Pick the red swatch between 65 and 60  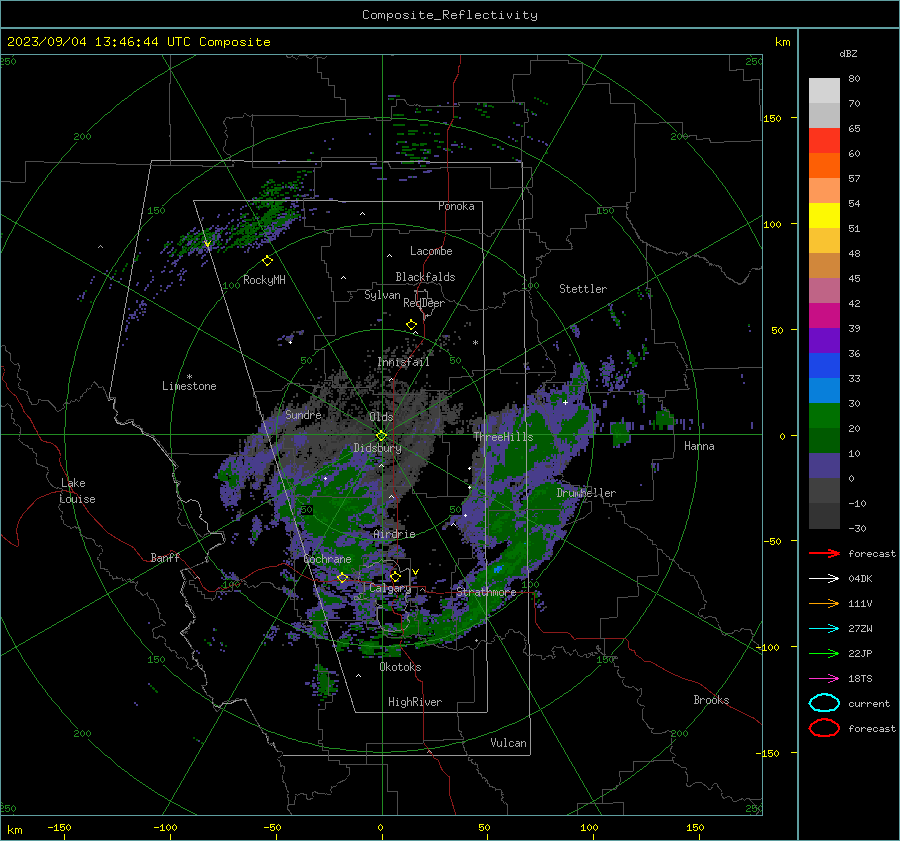(x=824, y=141)
